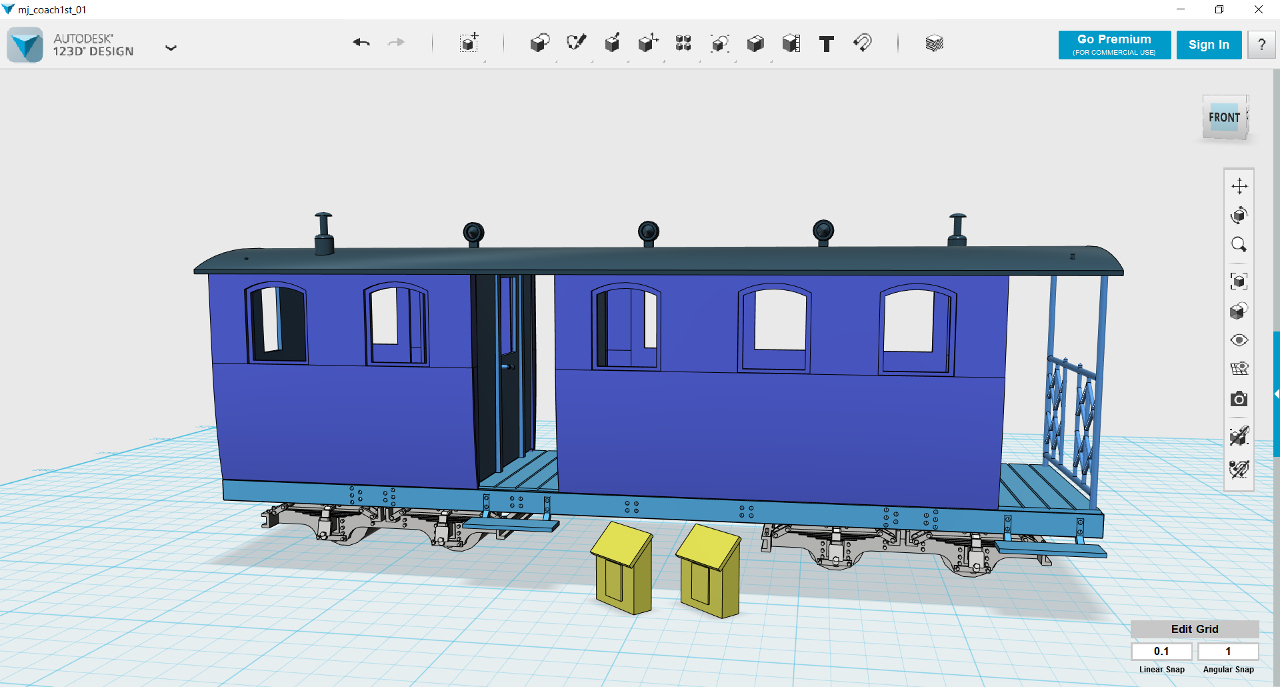Open the Sketch tool with pencil icon
1280x687 pixels.
[576, 43]
